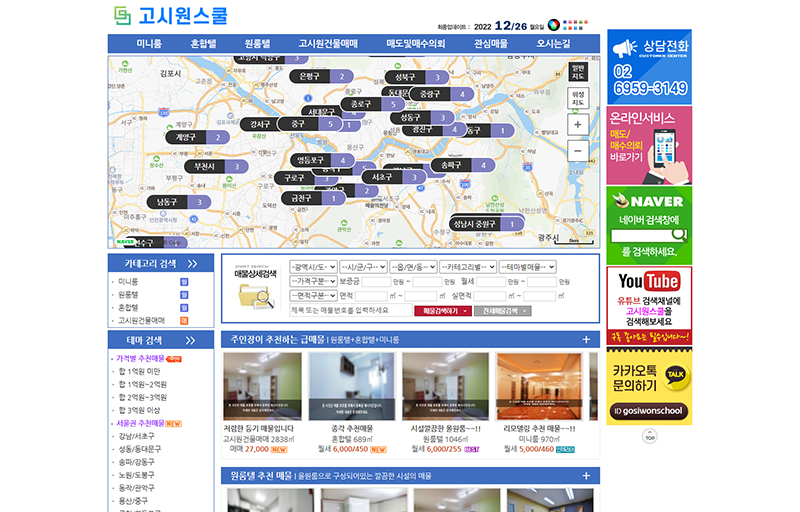Click the 상담전화 megaphone banner

pos(648,67)
